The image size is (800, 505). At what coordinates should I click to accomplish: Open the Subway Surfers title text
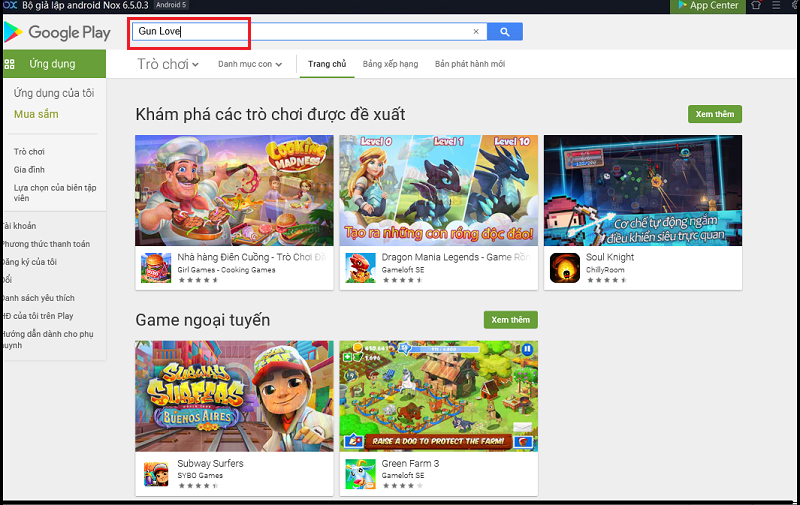[x=210, y=463]
